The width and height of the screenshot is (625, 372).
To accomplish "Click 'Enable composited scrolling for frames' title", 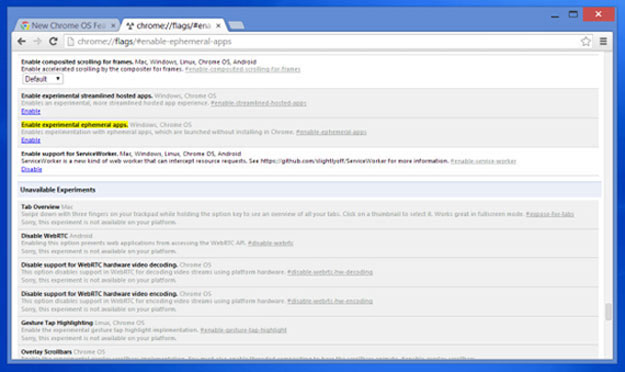I will click(x=77, y=62).
